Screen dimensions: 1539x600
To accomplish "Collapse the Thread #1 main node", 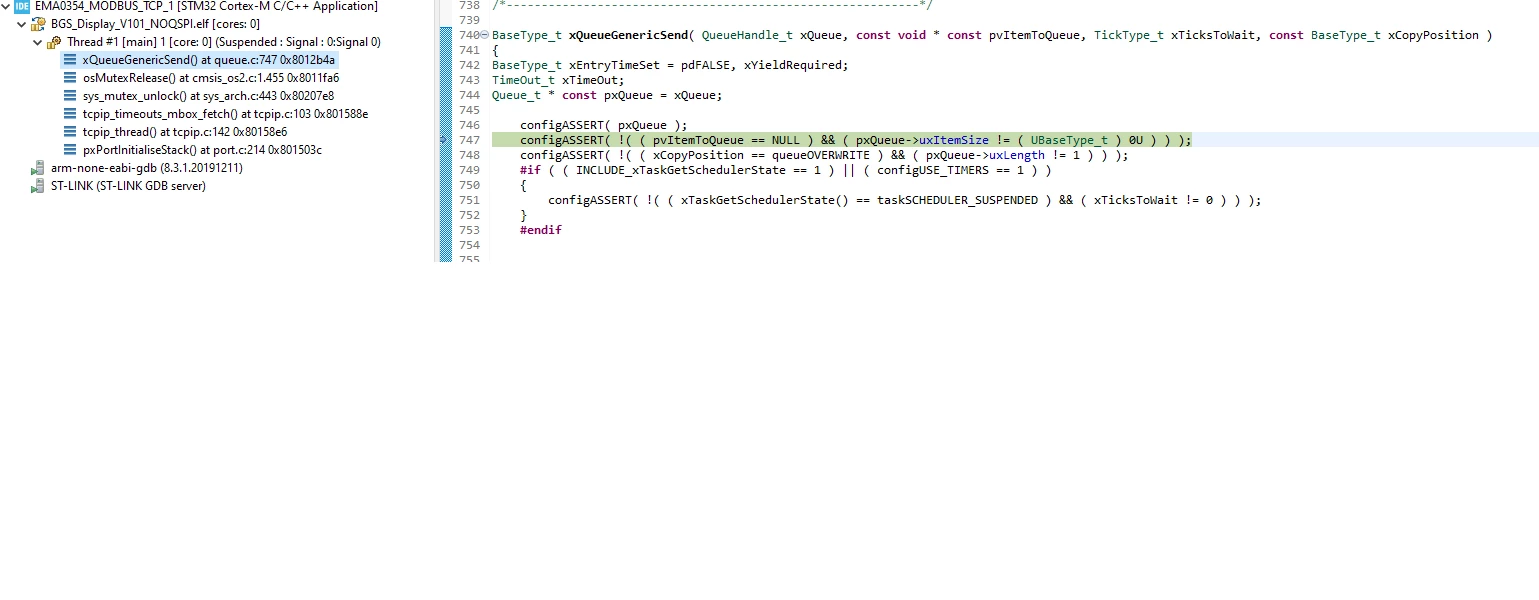I will (38, 42).
